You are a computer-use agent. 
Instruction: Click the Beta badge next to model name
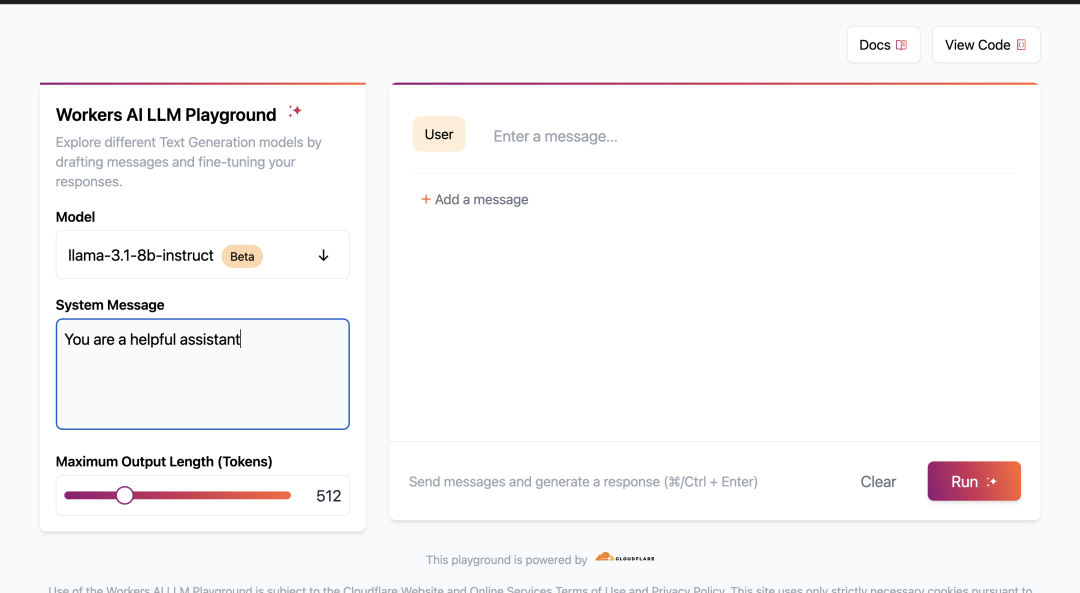(x=242, y=256)
